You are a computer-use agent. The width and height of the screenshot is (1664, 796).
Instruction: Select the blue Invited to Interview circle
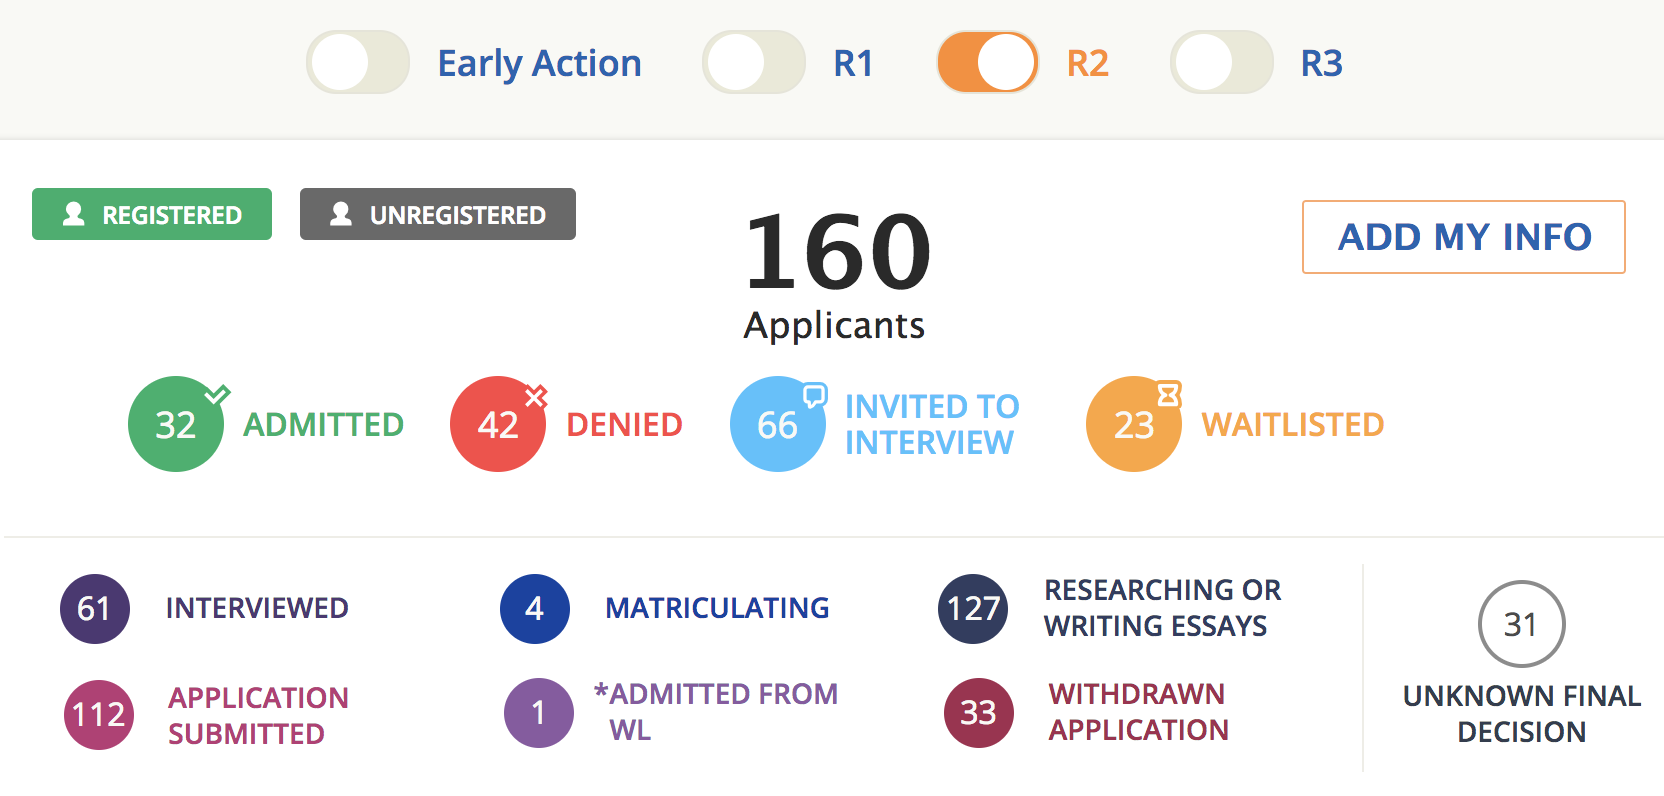[x=778, y=424]
